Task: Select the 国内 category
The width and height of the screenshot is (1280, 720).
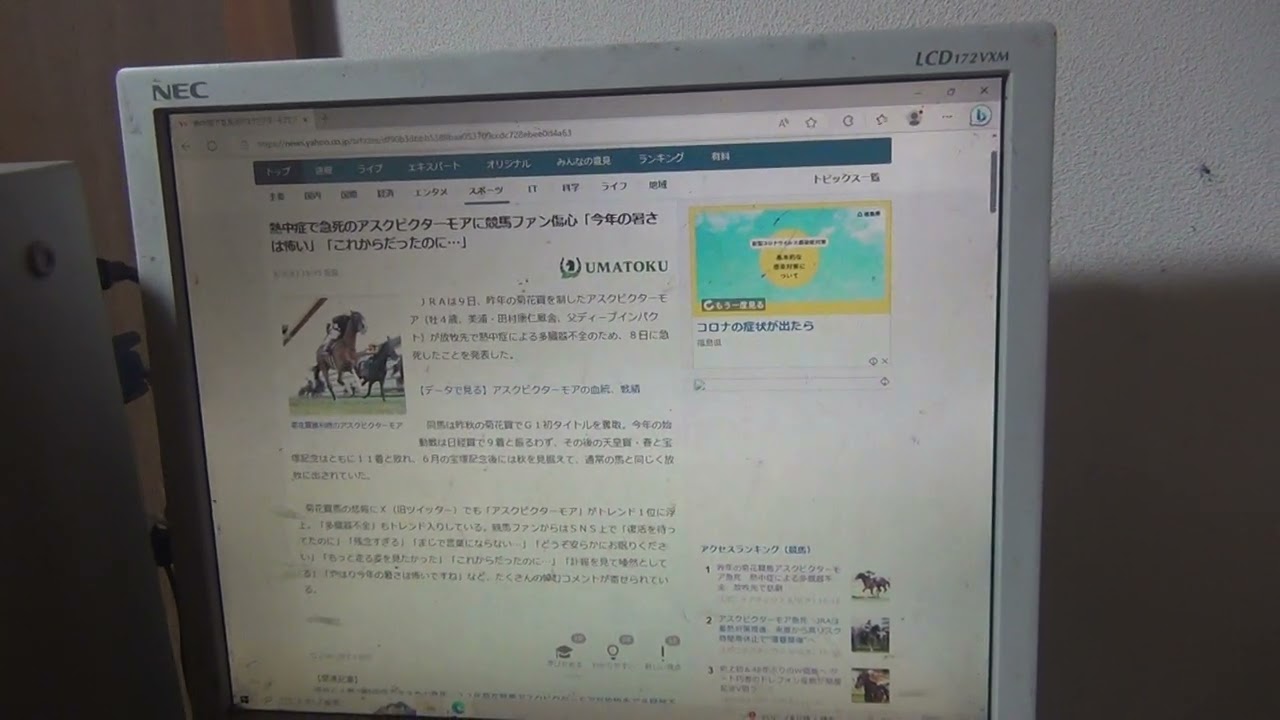Action: point(313,196)
